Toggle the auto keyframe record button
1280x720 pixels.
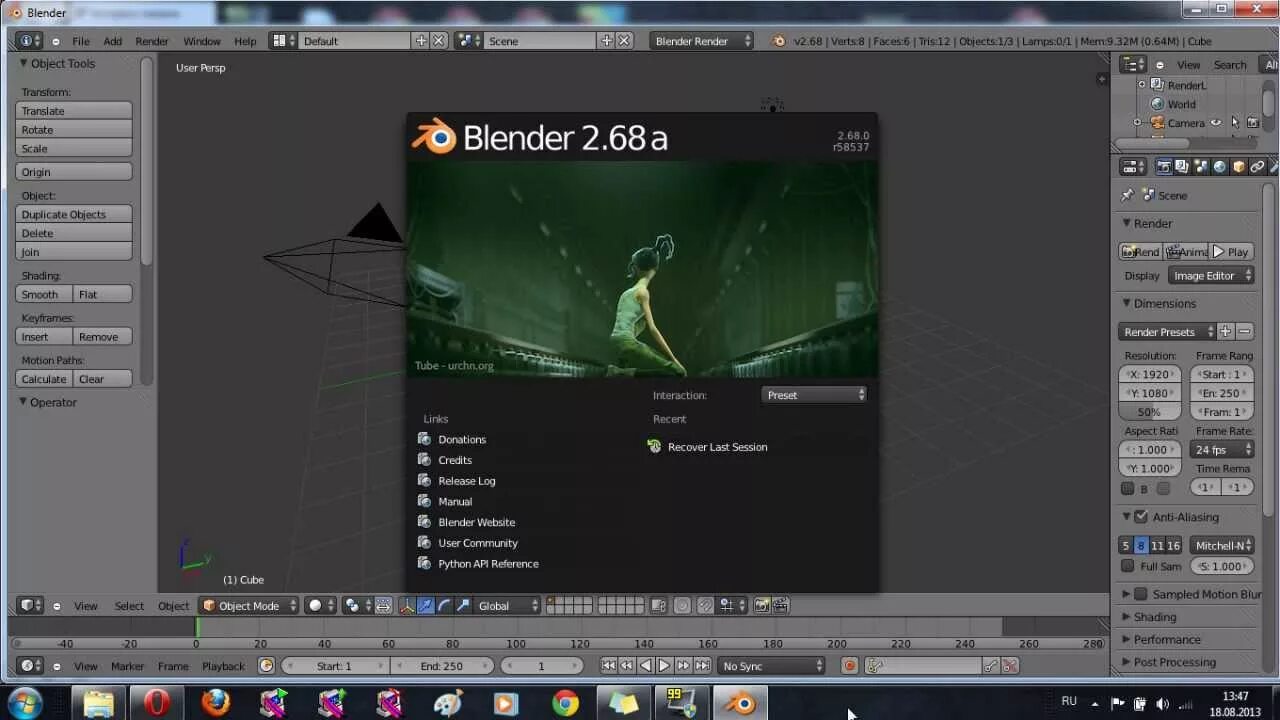point(850,666)
